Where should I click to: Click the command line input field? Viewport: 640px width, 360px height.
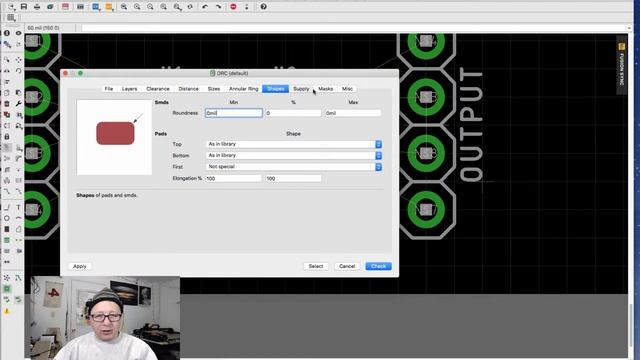click(353, 28)
